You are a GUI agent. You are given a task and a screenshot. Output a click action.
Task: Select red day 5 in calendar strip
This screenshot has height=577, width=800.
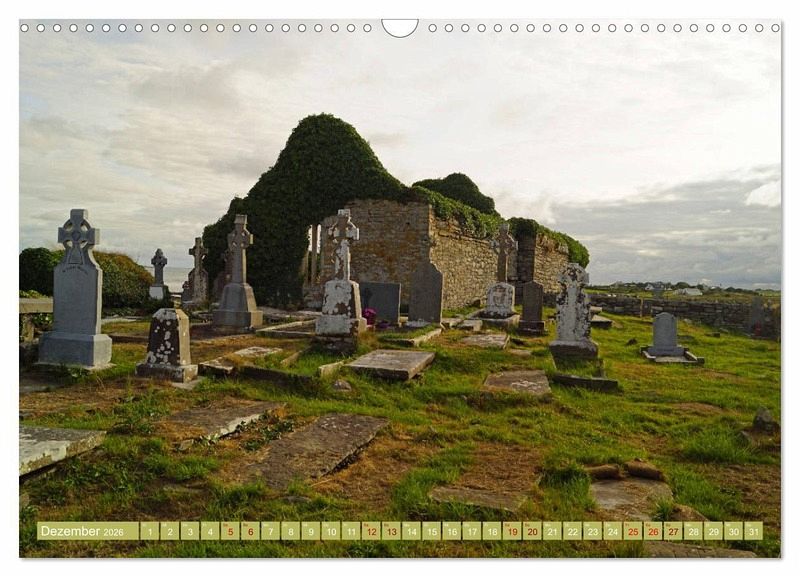coord(230,531)
